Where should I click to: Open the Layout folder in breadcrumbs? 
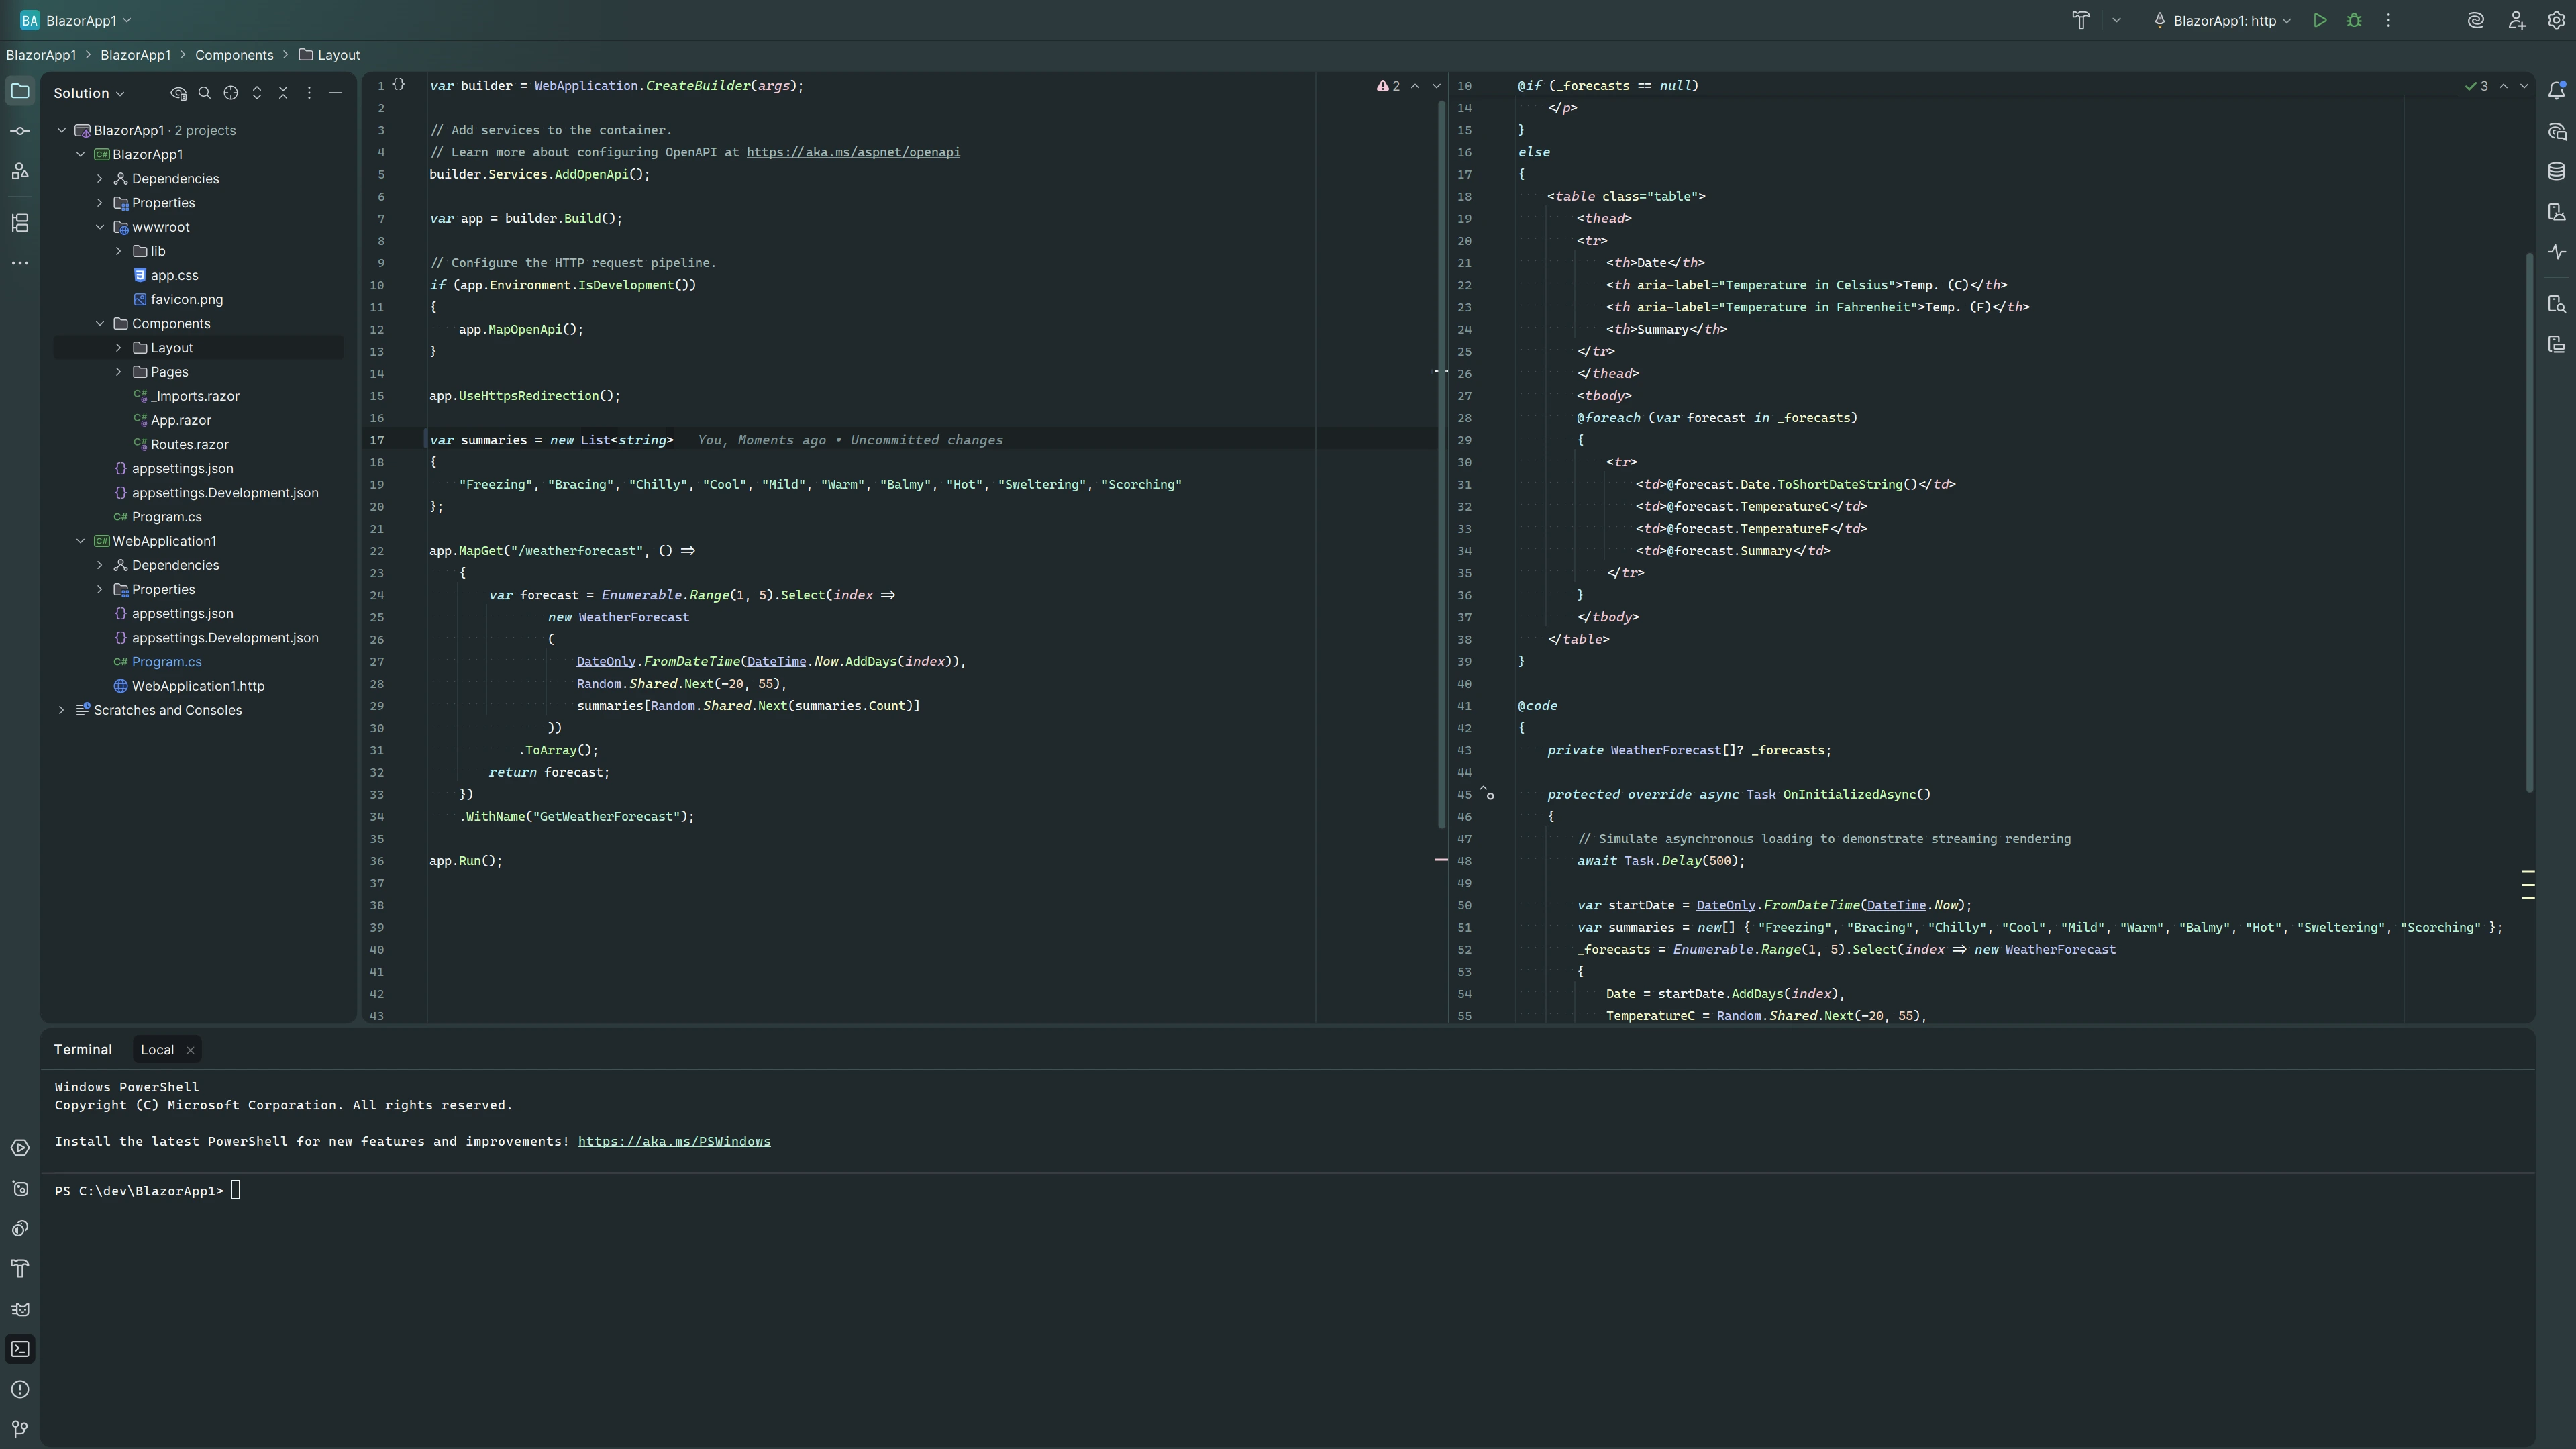click(337, 55)
